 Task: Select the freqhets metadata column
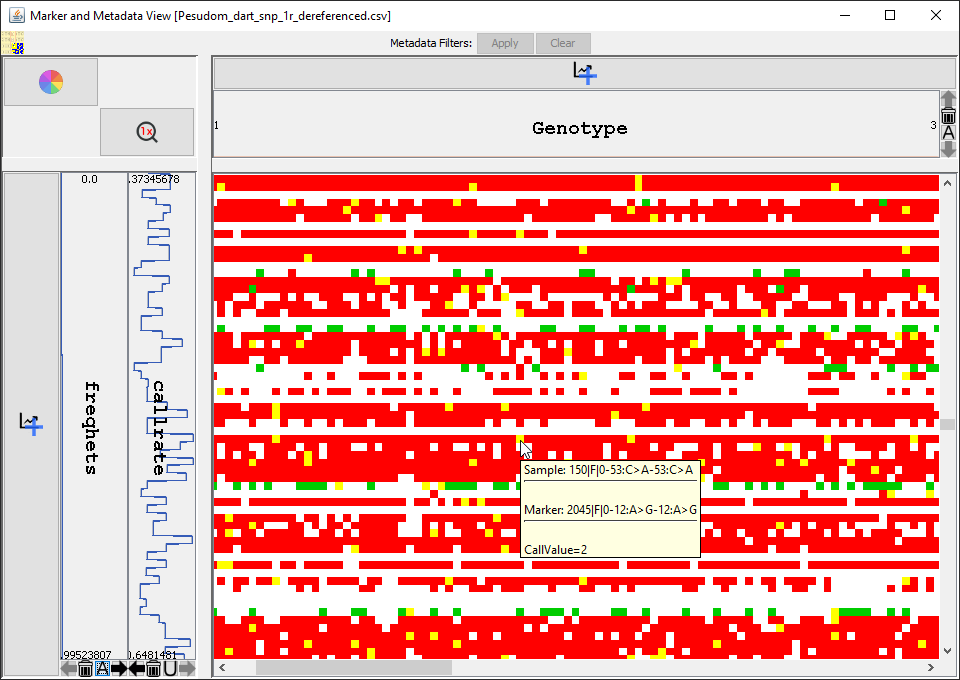(x=94, y=416)
